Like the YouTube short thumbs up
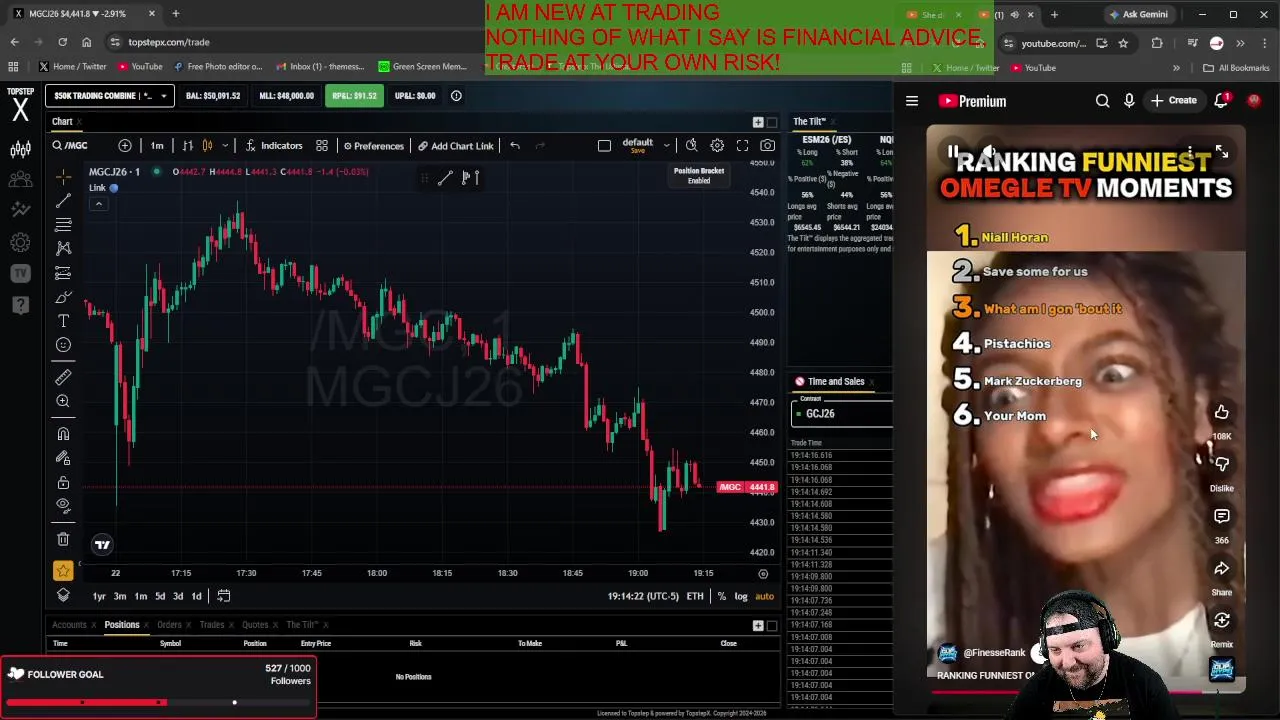The width and height of the screenshot is (1280, 720). coord(1222,413)
